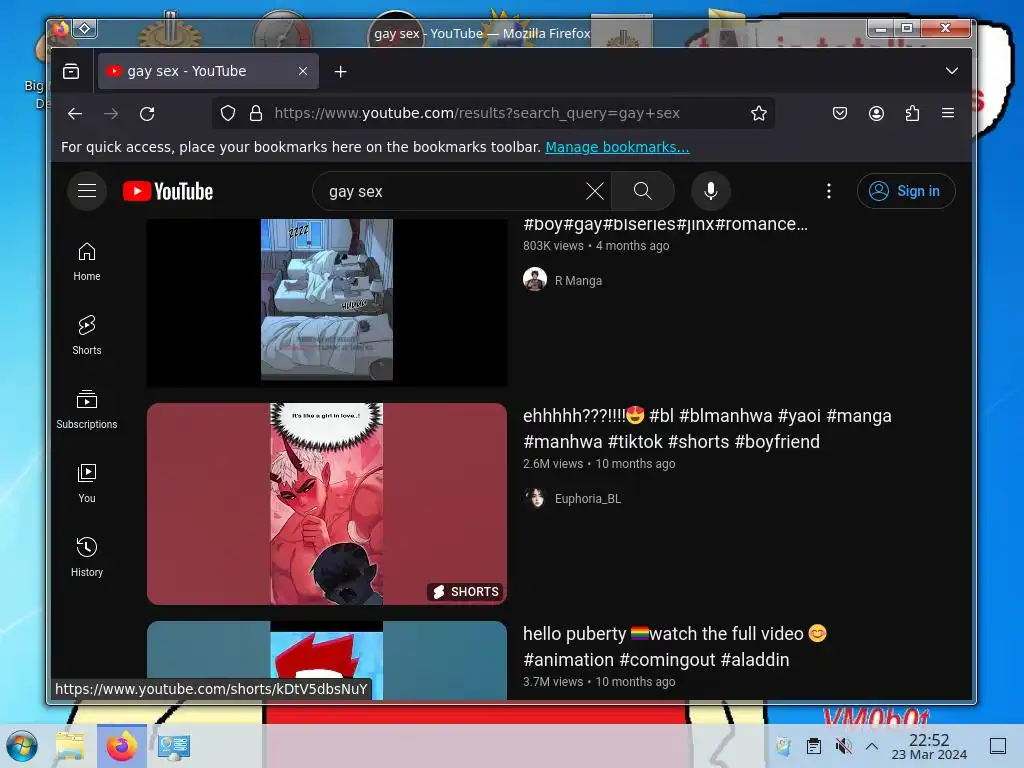Clear the search box with the X

(594, 191)
